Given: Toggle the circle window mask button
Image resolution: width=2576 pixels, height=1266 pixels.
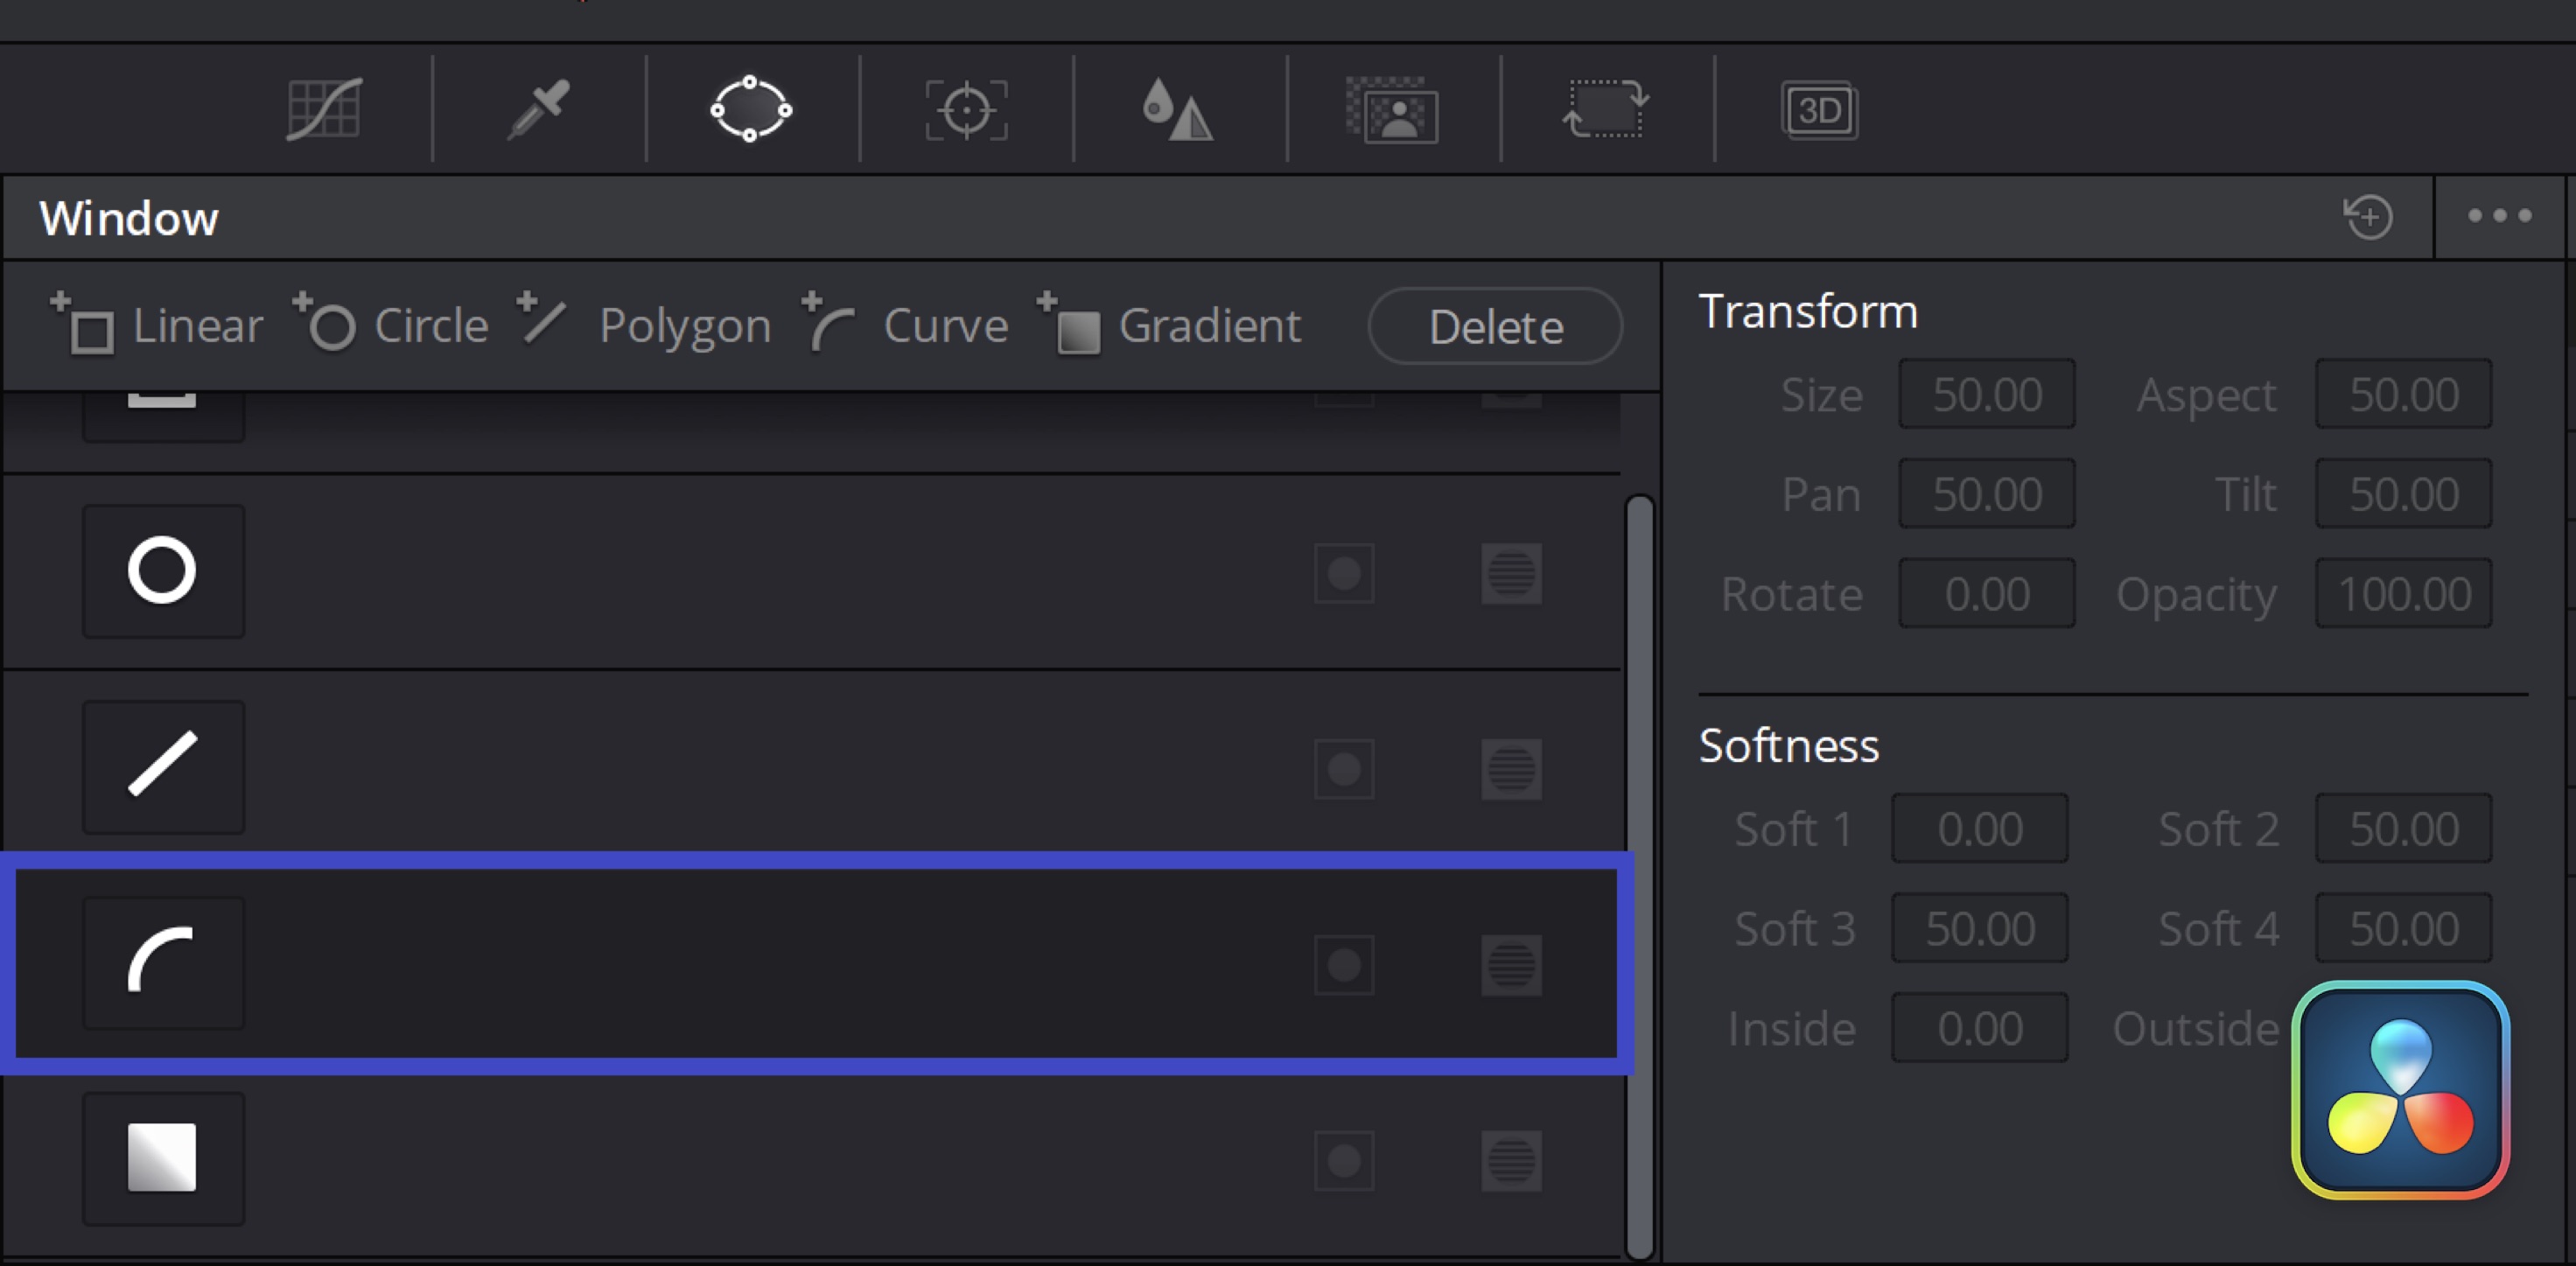Looking at the screenshot, I should 1511,574.
